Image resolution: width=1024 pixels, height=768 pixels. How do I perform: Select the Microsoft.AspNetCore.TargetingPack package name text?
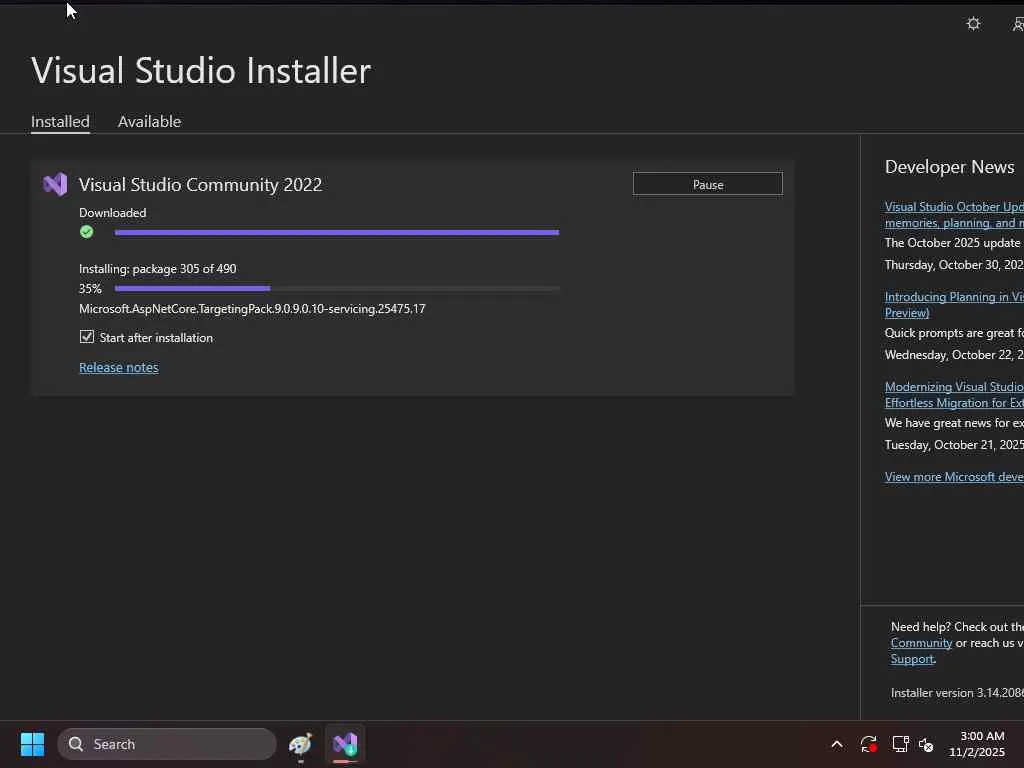[252, 309]
